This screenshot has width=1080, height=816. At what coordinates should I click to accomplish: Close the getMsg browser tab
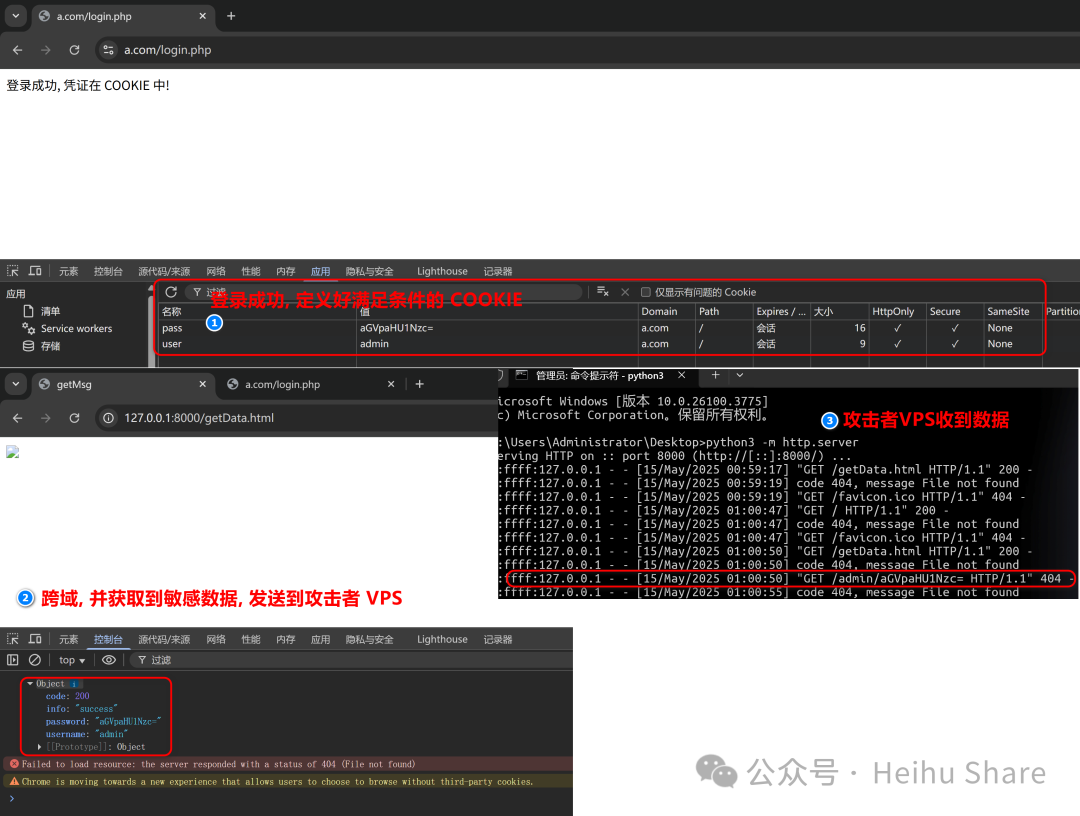click(x=202, y=384)
